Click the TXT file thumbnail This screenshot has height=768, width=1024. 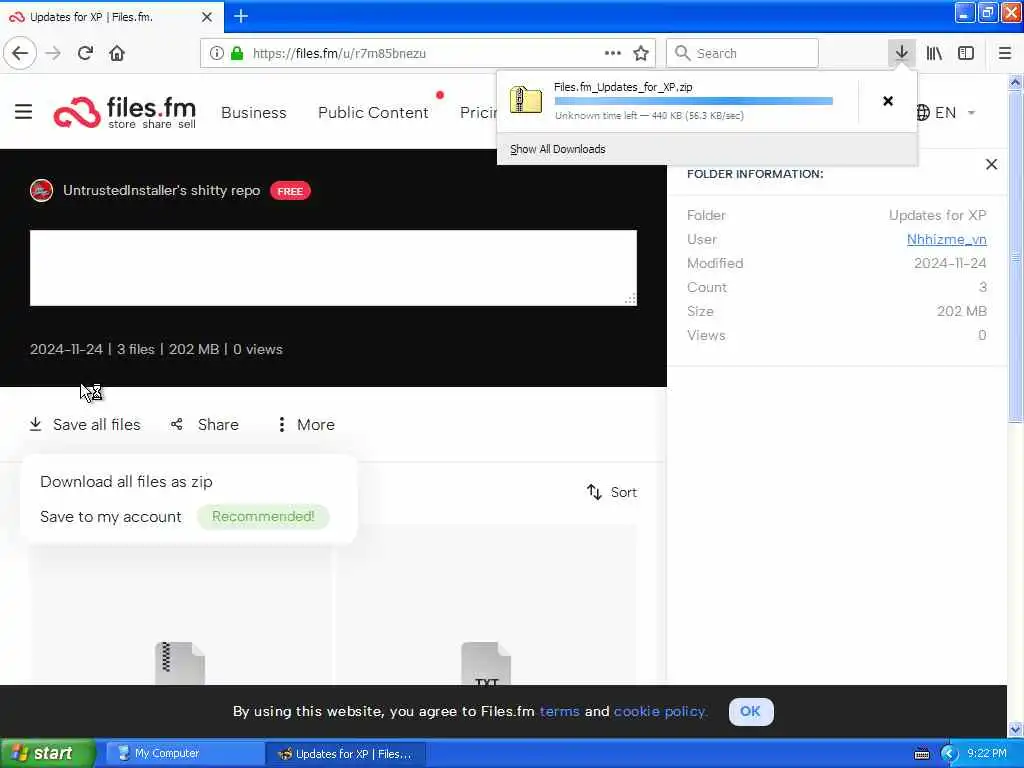coord(486,662)
